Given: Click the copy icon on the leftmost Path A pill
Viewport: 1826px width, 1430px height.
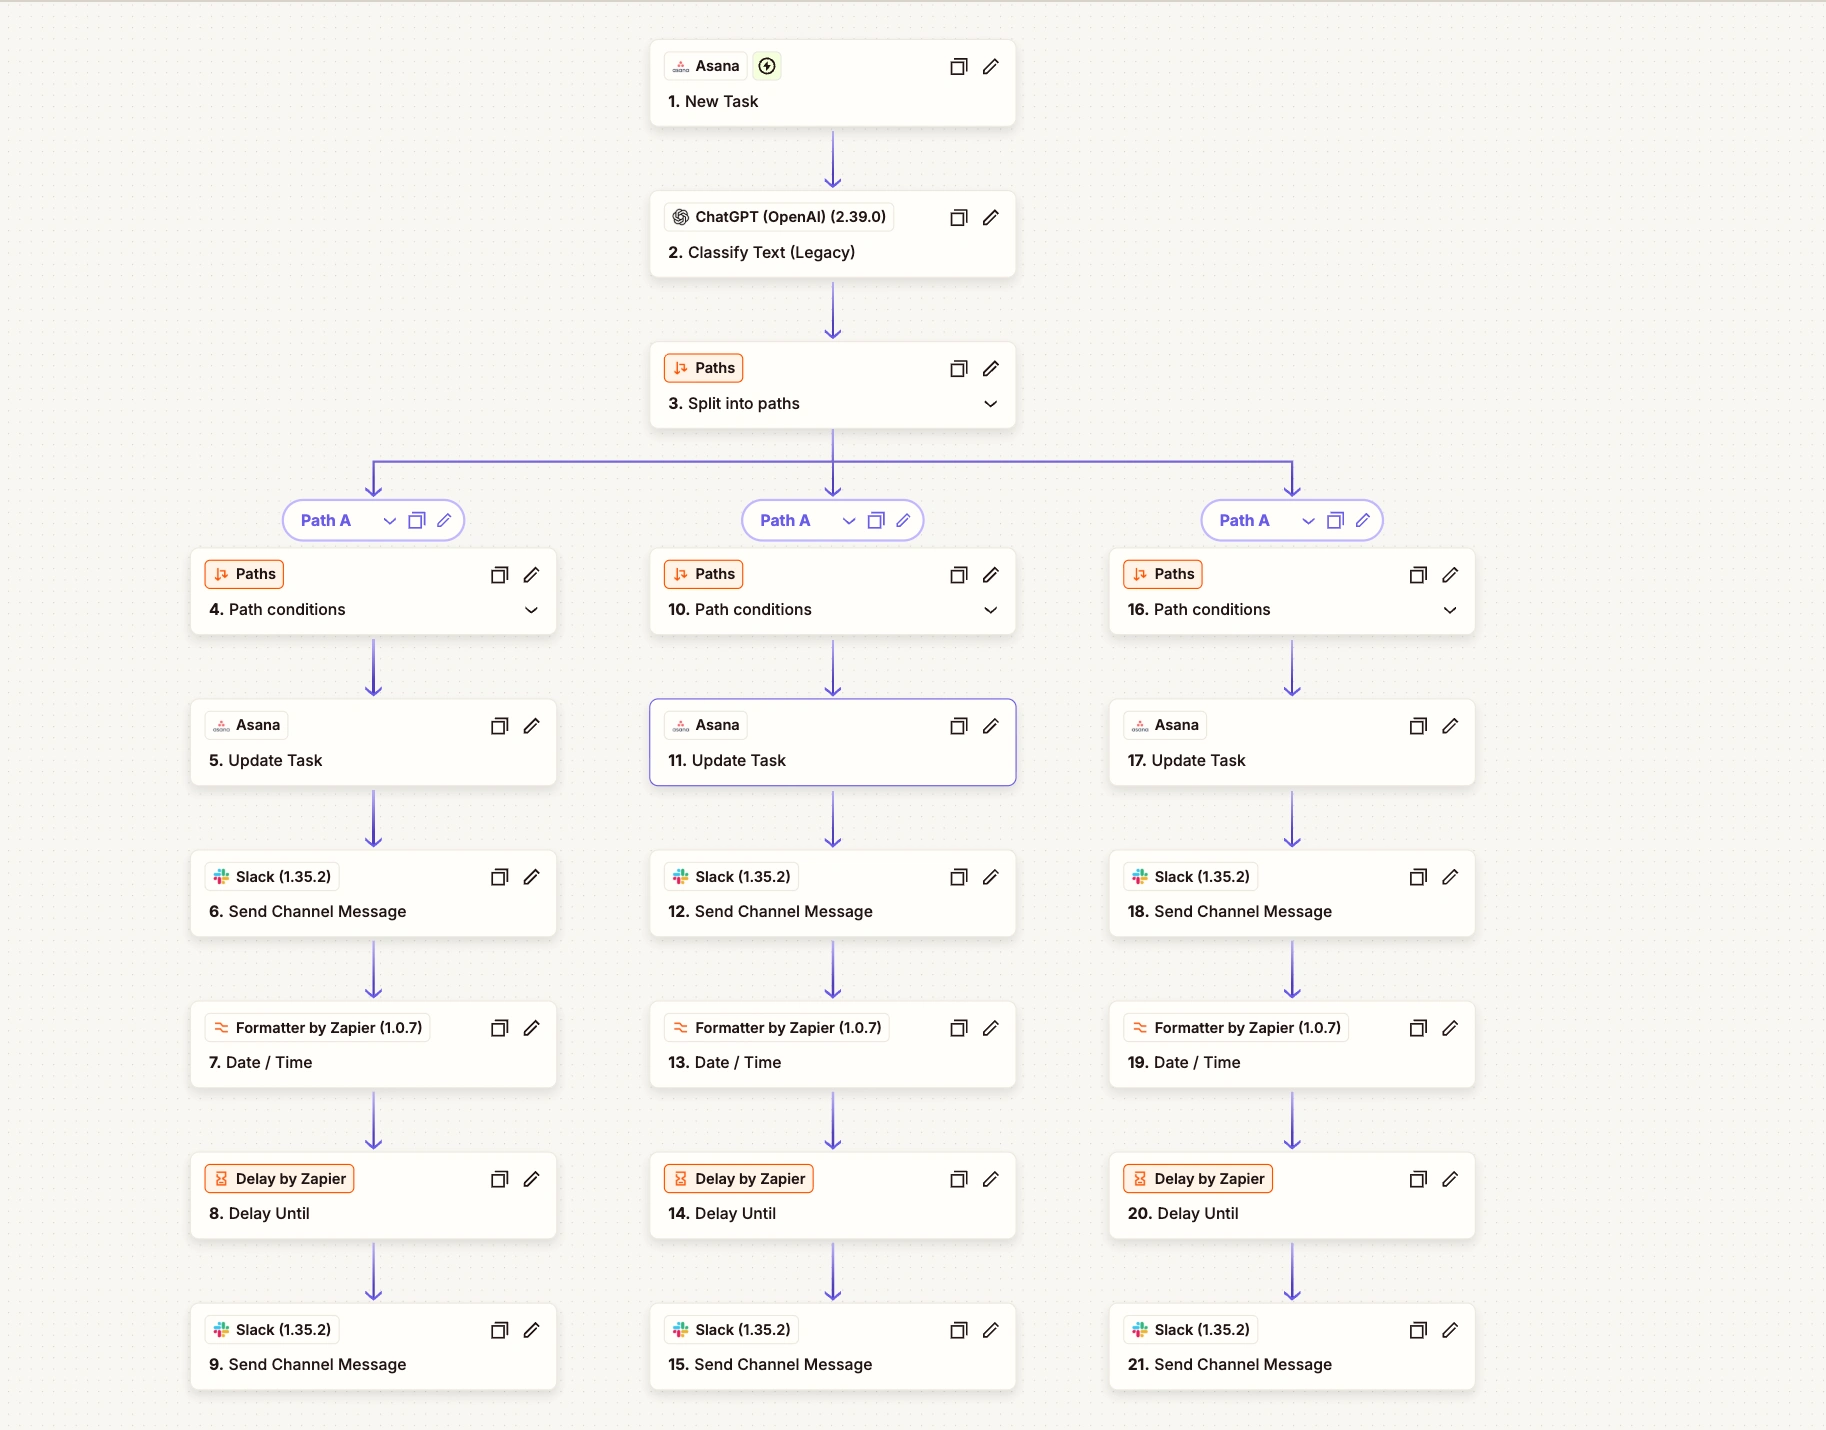Looking at the screenshot, I should (x=417, y=521).
